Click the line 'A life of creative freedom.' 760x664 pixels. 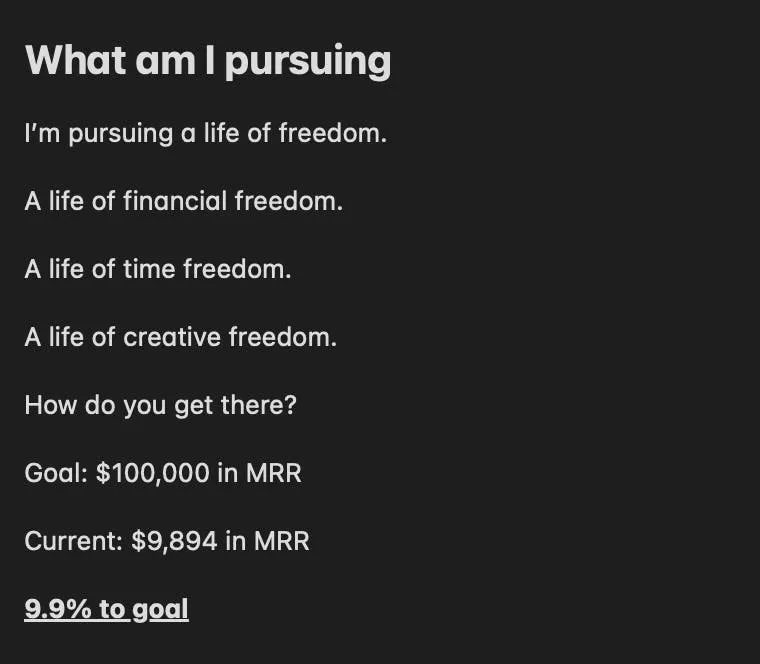pos(180,337)
